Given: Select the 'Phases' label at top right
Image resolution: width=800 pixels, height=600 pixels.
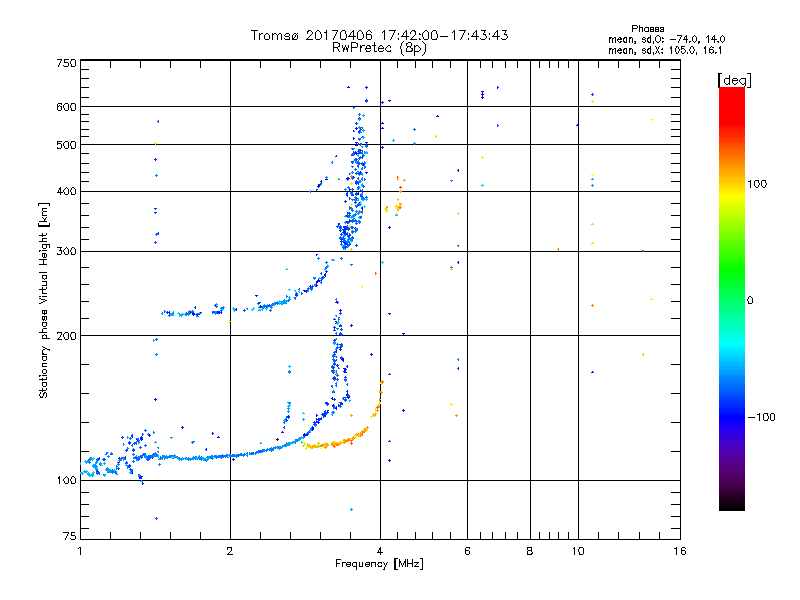Looking at the screenshot, I should [647, 29].
